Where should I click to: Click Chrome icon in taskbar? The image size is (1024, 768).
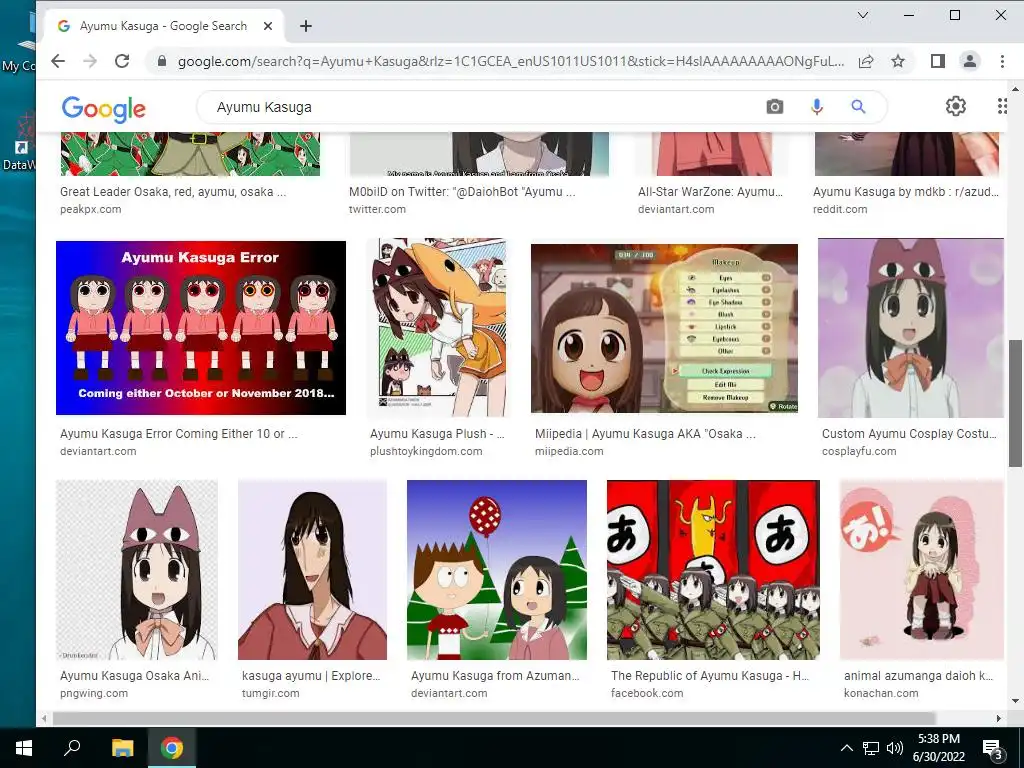[x=172, y=748]
